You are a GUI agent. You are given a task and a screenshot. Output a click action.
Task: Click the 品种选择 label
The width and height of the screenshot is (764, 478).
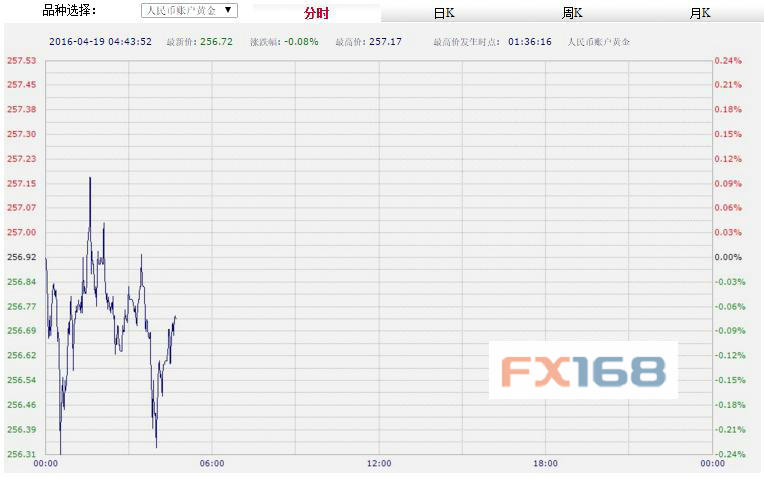[70, 11]
